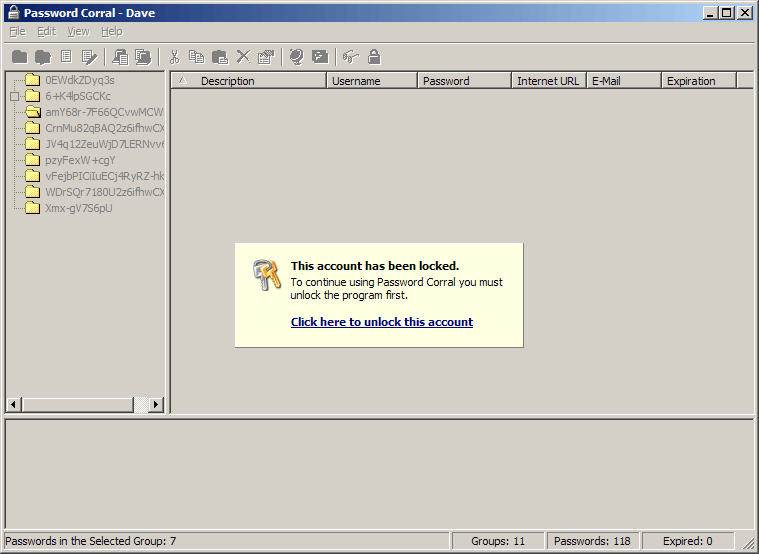Sort by the Password column header

coord(464,81)
